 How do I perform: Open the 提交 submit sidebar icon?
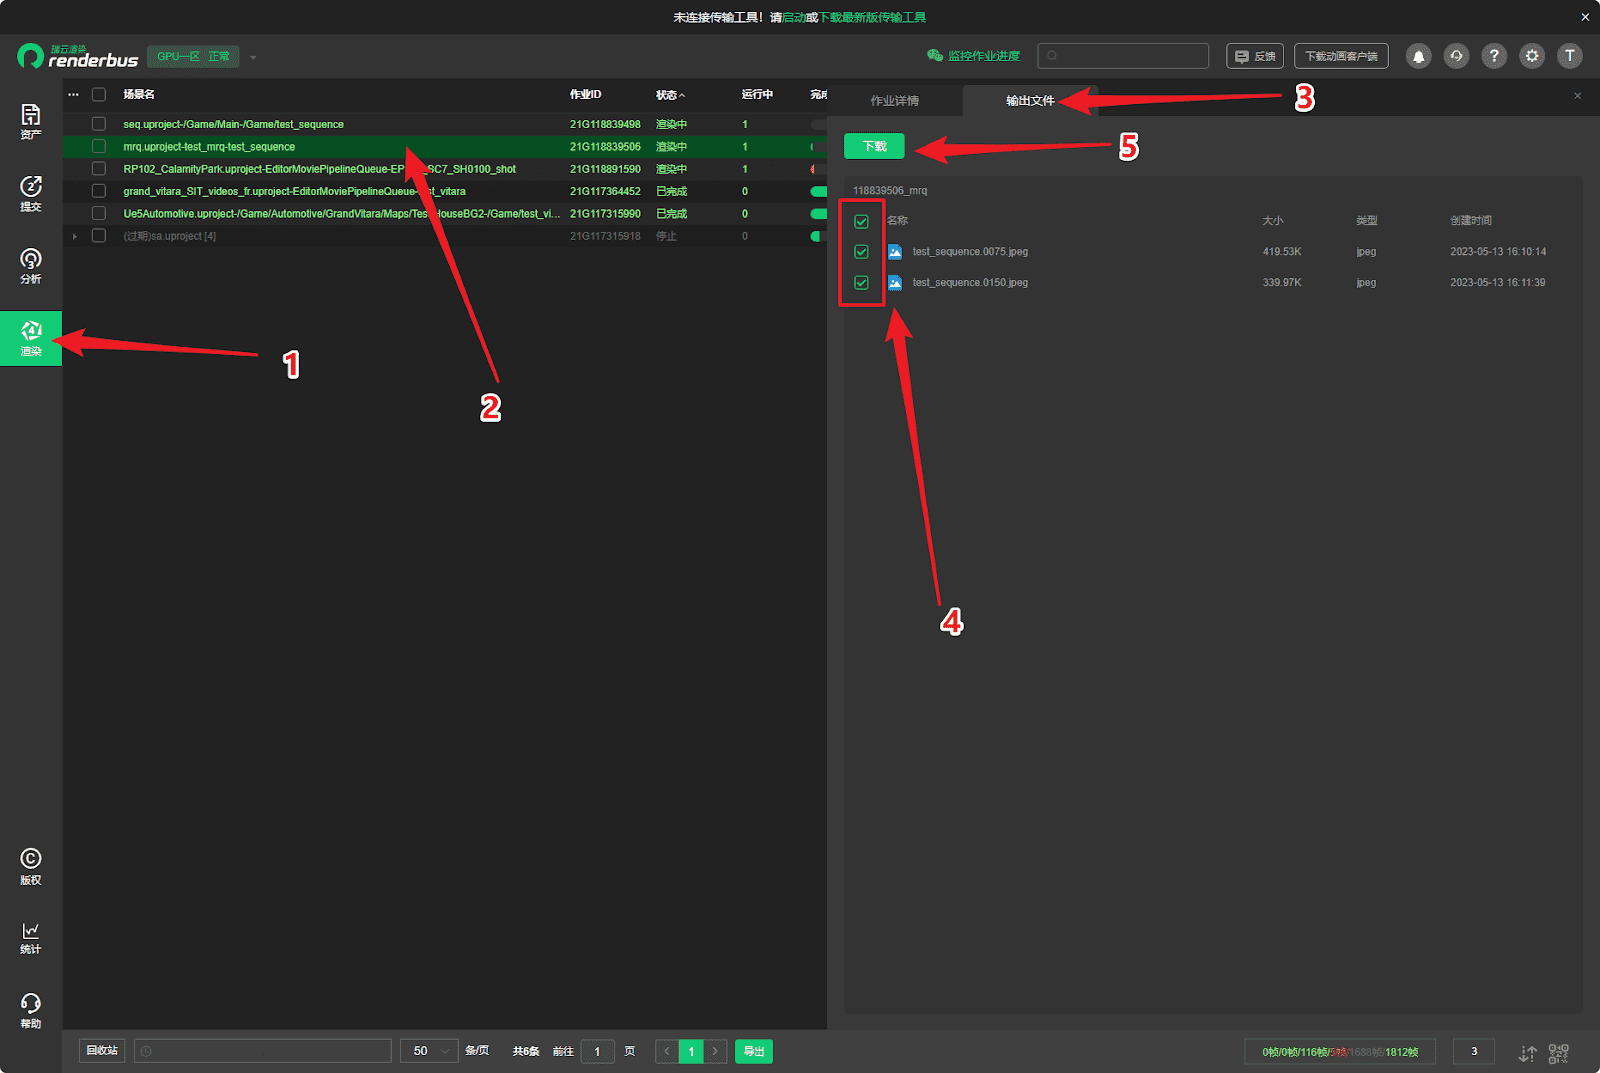(31, 193)
